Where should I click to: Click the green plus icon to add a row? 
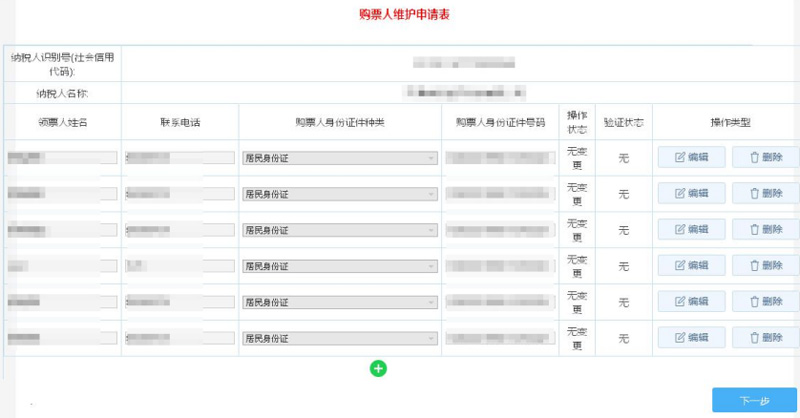click(378, 368)
